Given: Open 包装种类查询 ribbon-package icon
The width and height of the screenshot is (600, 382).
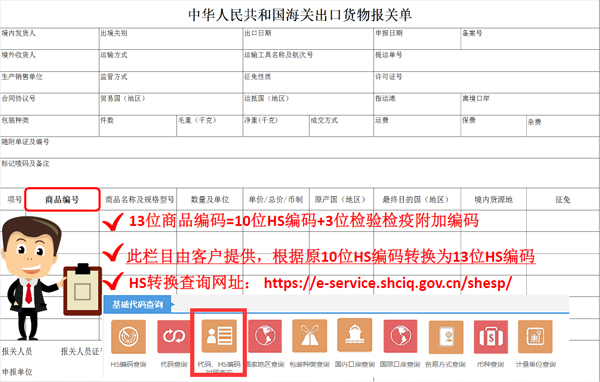Looking at the screenshot, I should click(310, 336).
